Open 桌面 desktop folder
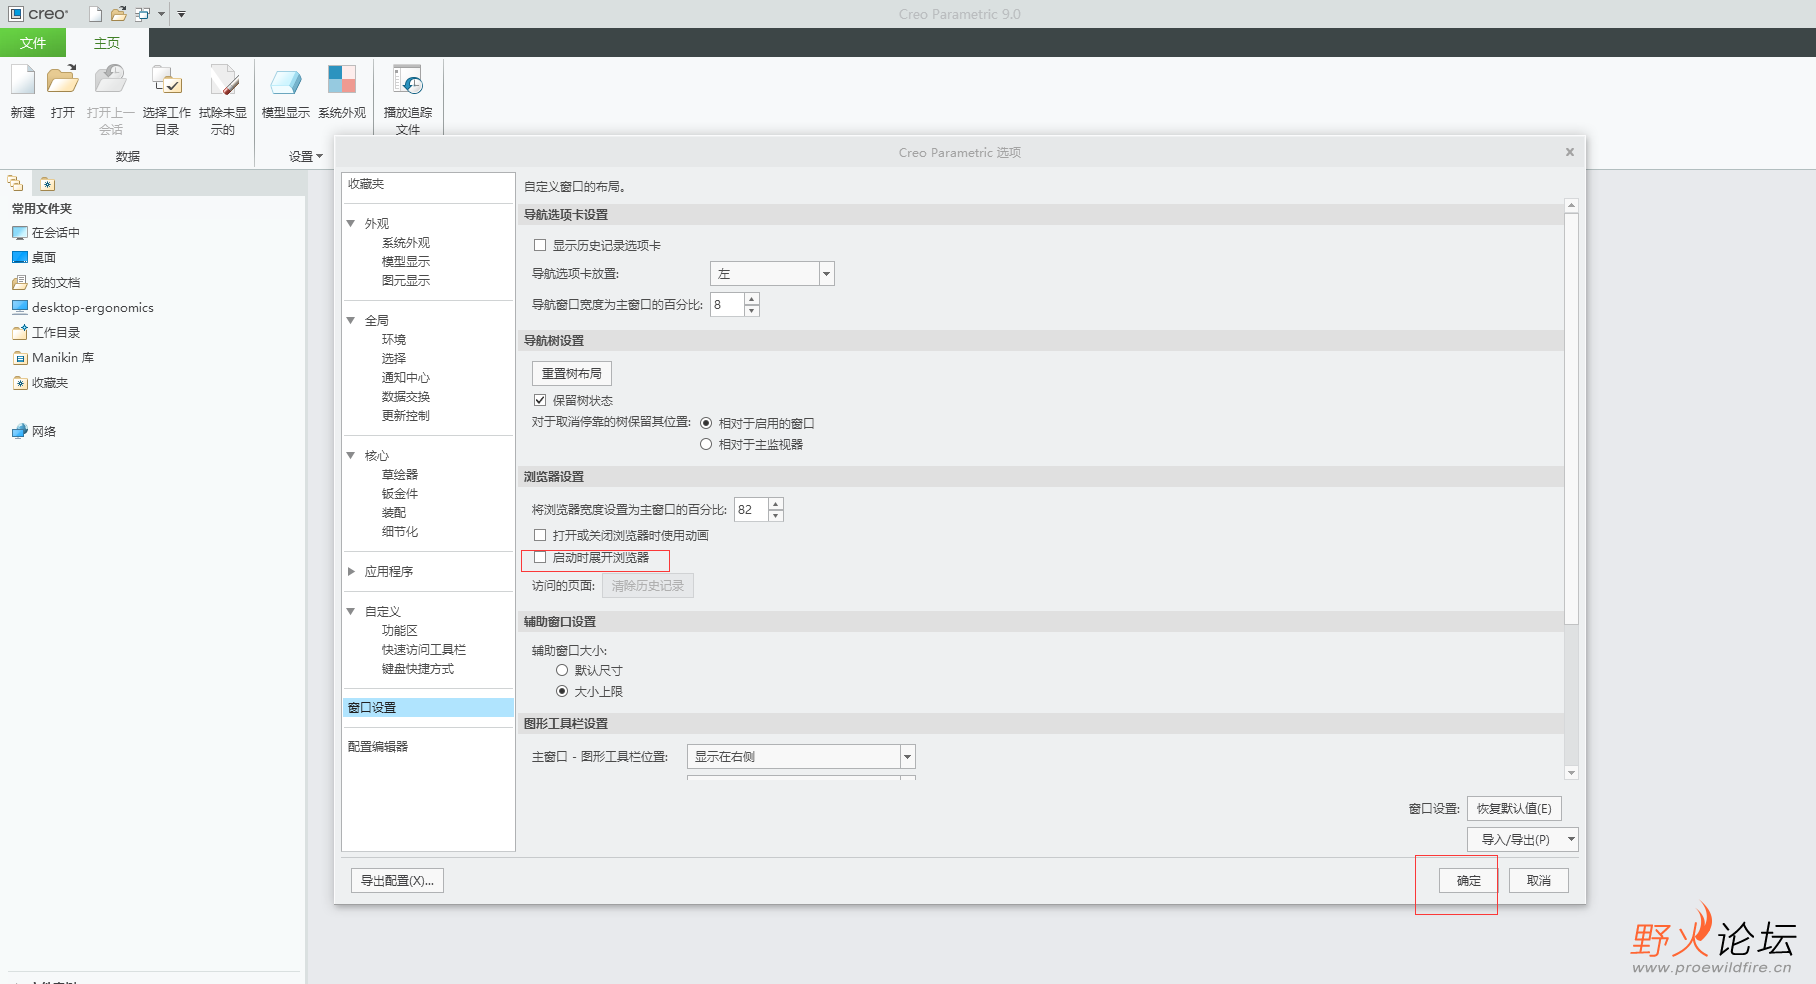This screenshot has width=1816, height=984. pyautogui.click(x=34, y=257)
